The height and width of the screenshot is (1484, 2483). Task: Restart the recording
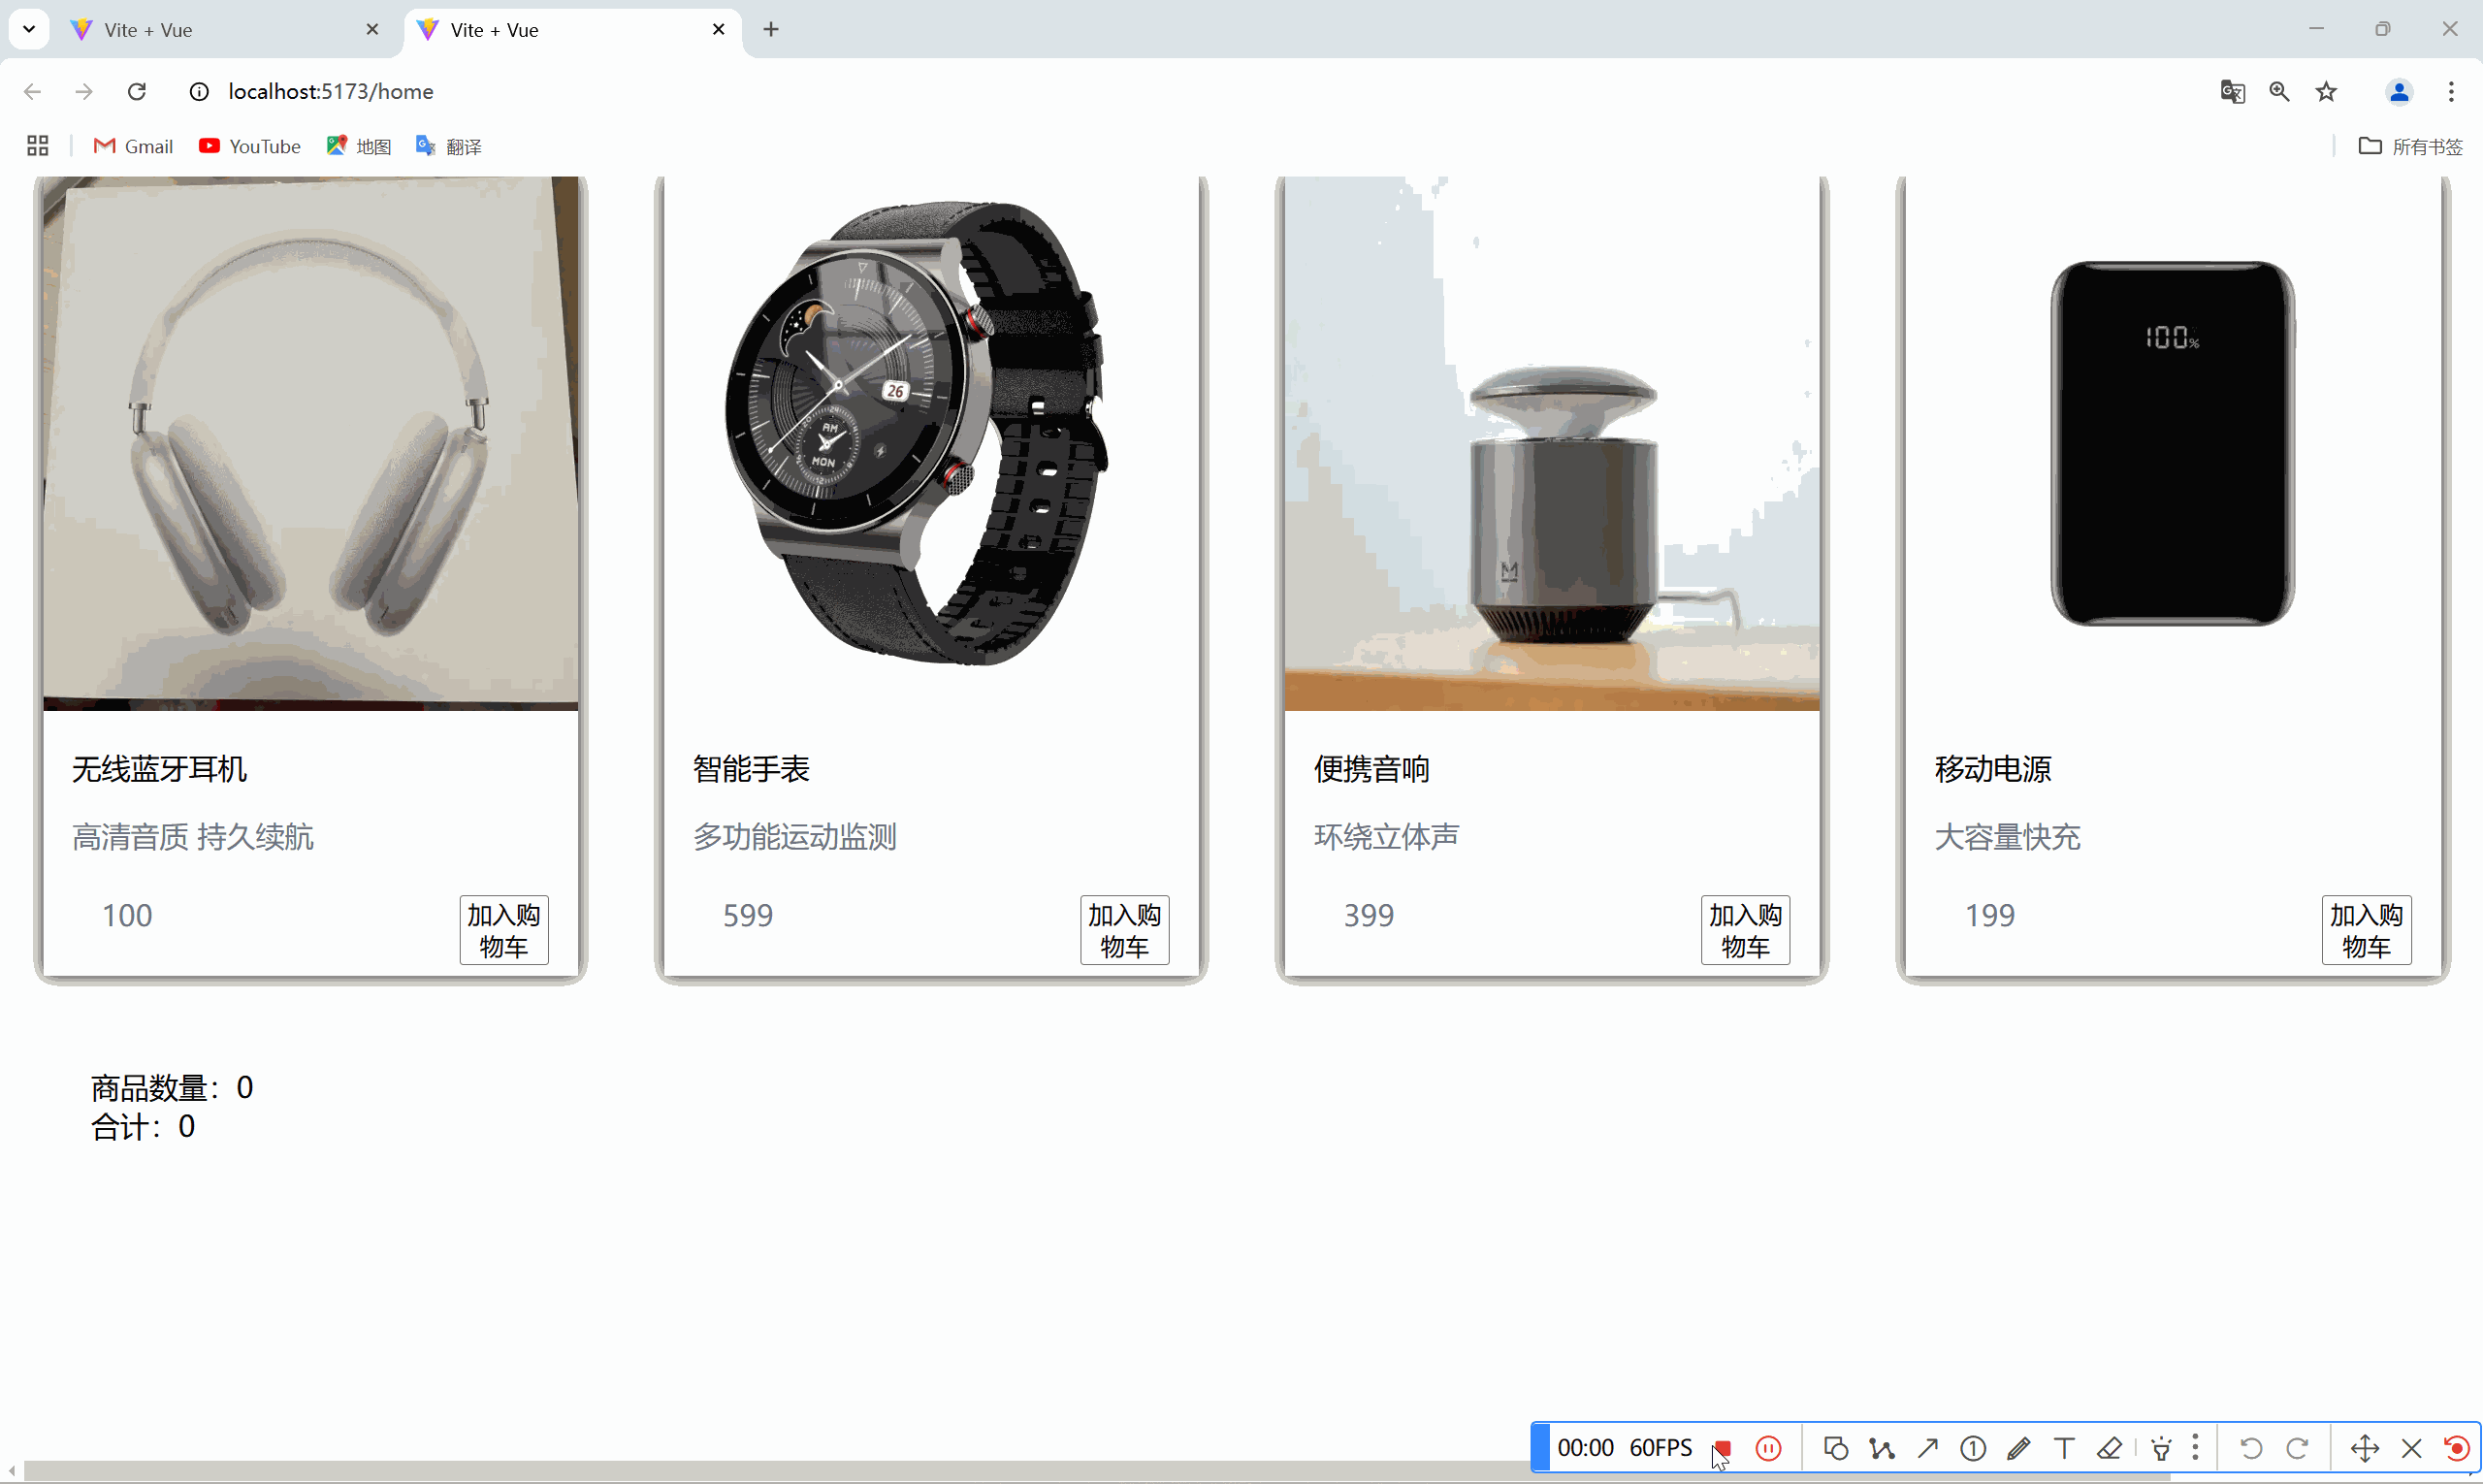pos(2457,1448)
